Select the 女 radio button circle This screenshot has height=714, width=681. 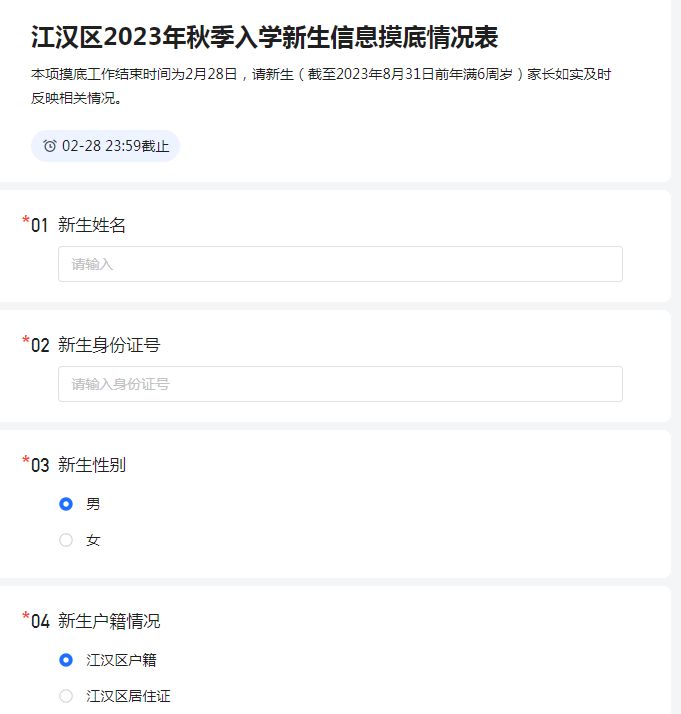click(66, 540)
